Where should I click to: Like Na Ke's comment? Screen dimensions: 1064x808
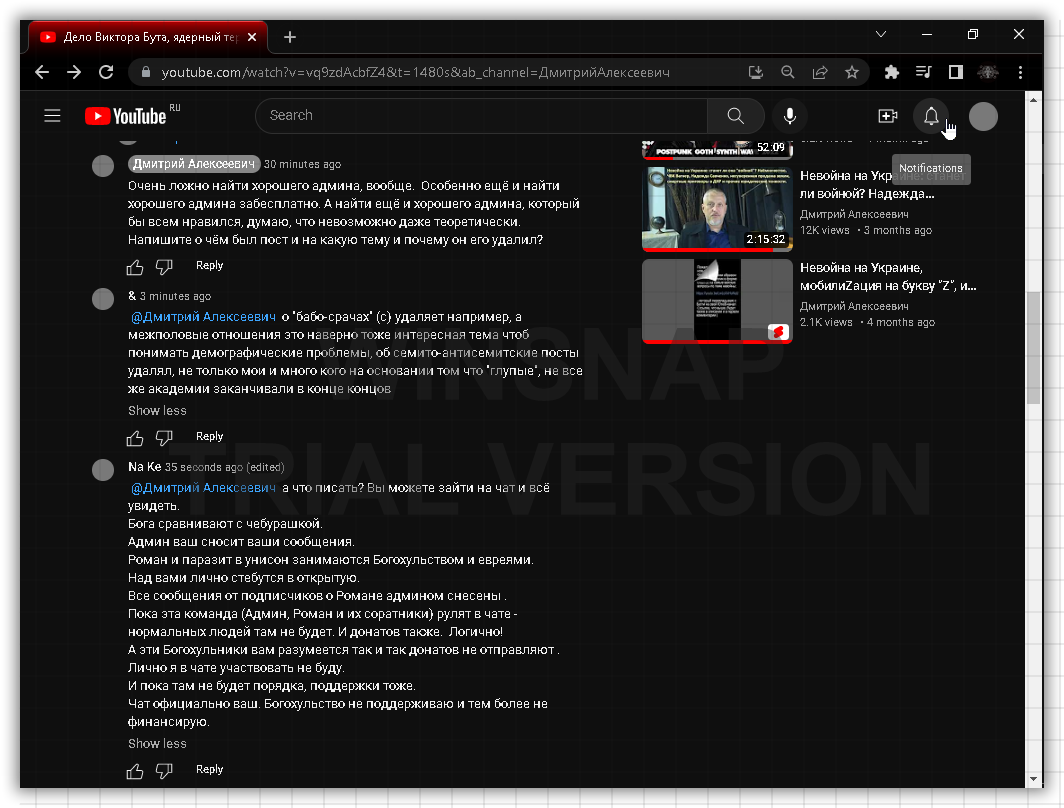135,771
